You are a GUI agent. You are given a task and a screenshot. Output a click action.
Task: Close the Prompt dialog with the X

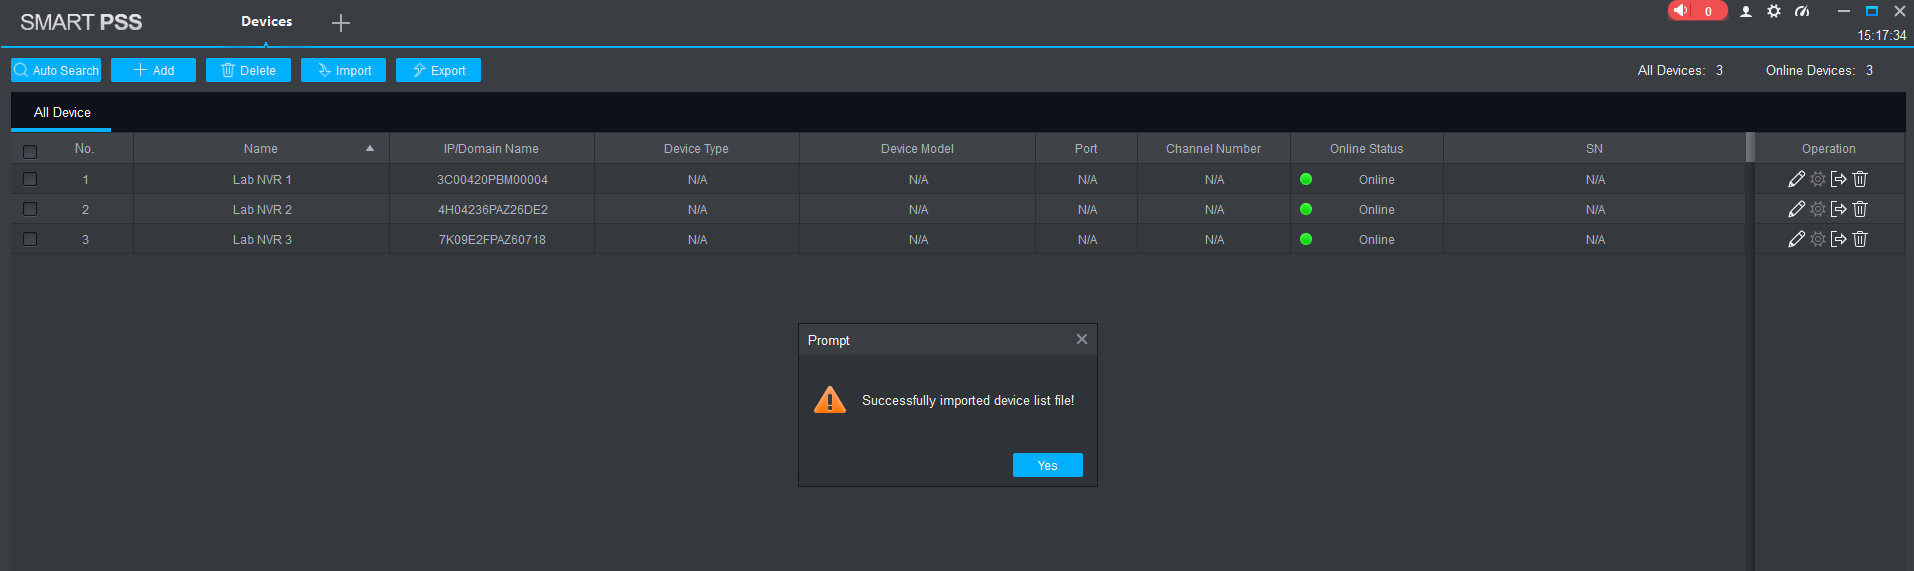pos(1081,339)
